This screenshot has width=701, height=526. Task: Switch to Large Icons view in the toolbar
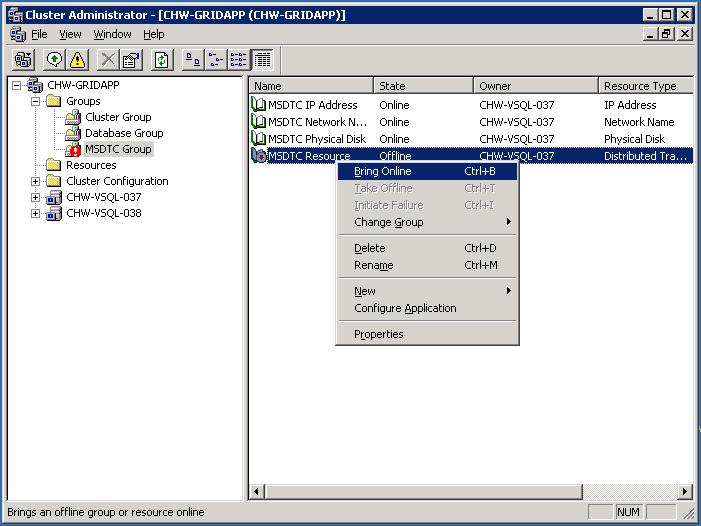pyautogui.click(x=193, y=59)
